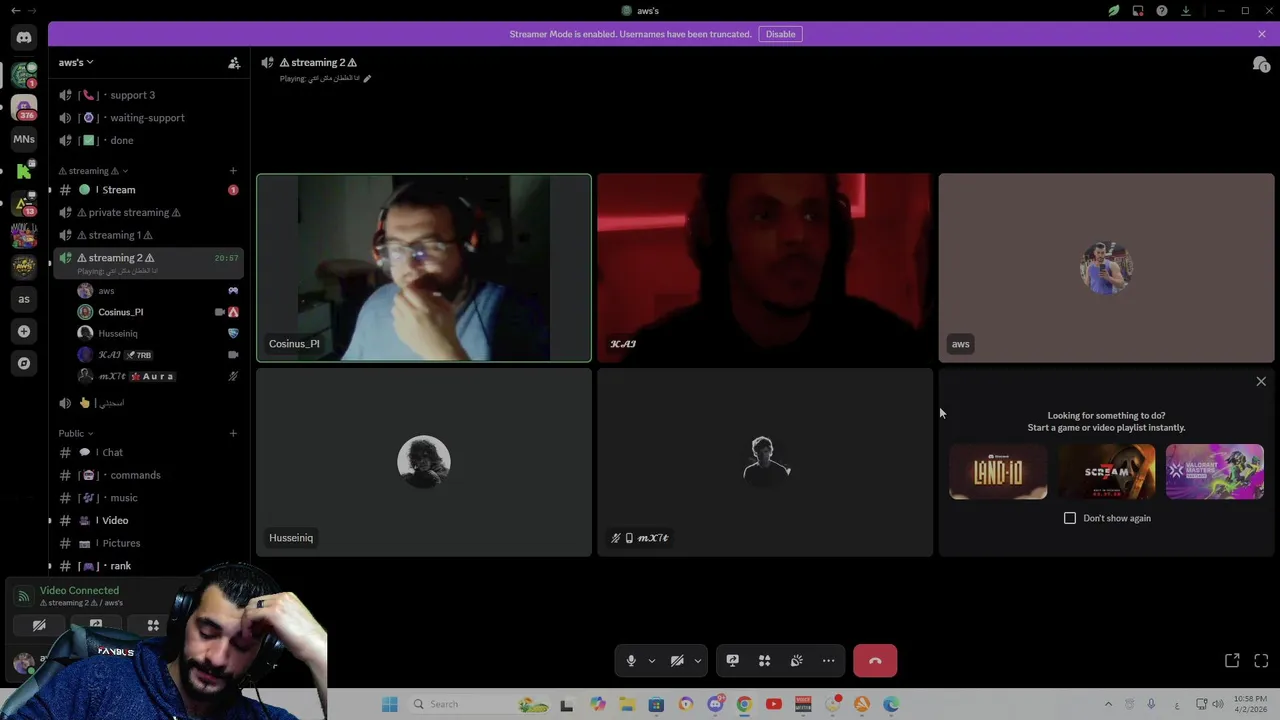Join waiting-support voice channel
The image size is (1280, 720).
149,118
